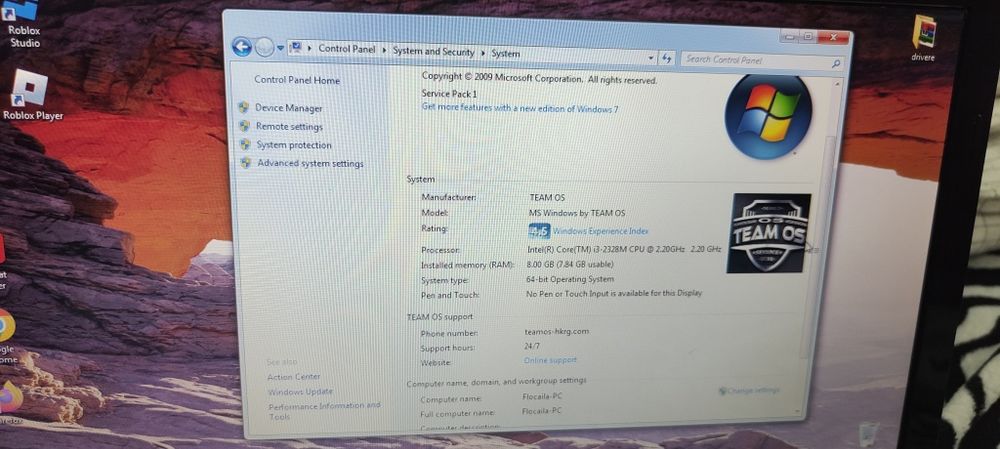Click the Back arrow navigation button
Image resolution: width=1000 pixels, height=449 pixels.
pyautogui.click(x=242, y=47)
